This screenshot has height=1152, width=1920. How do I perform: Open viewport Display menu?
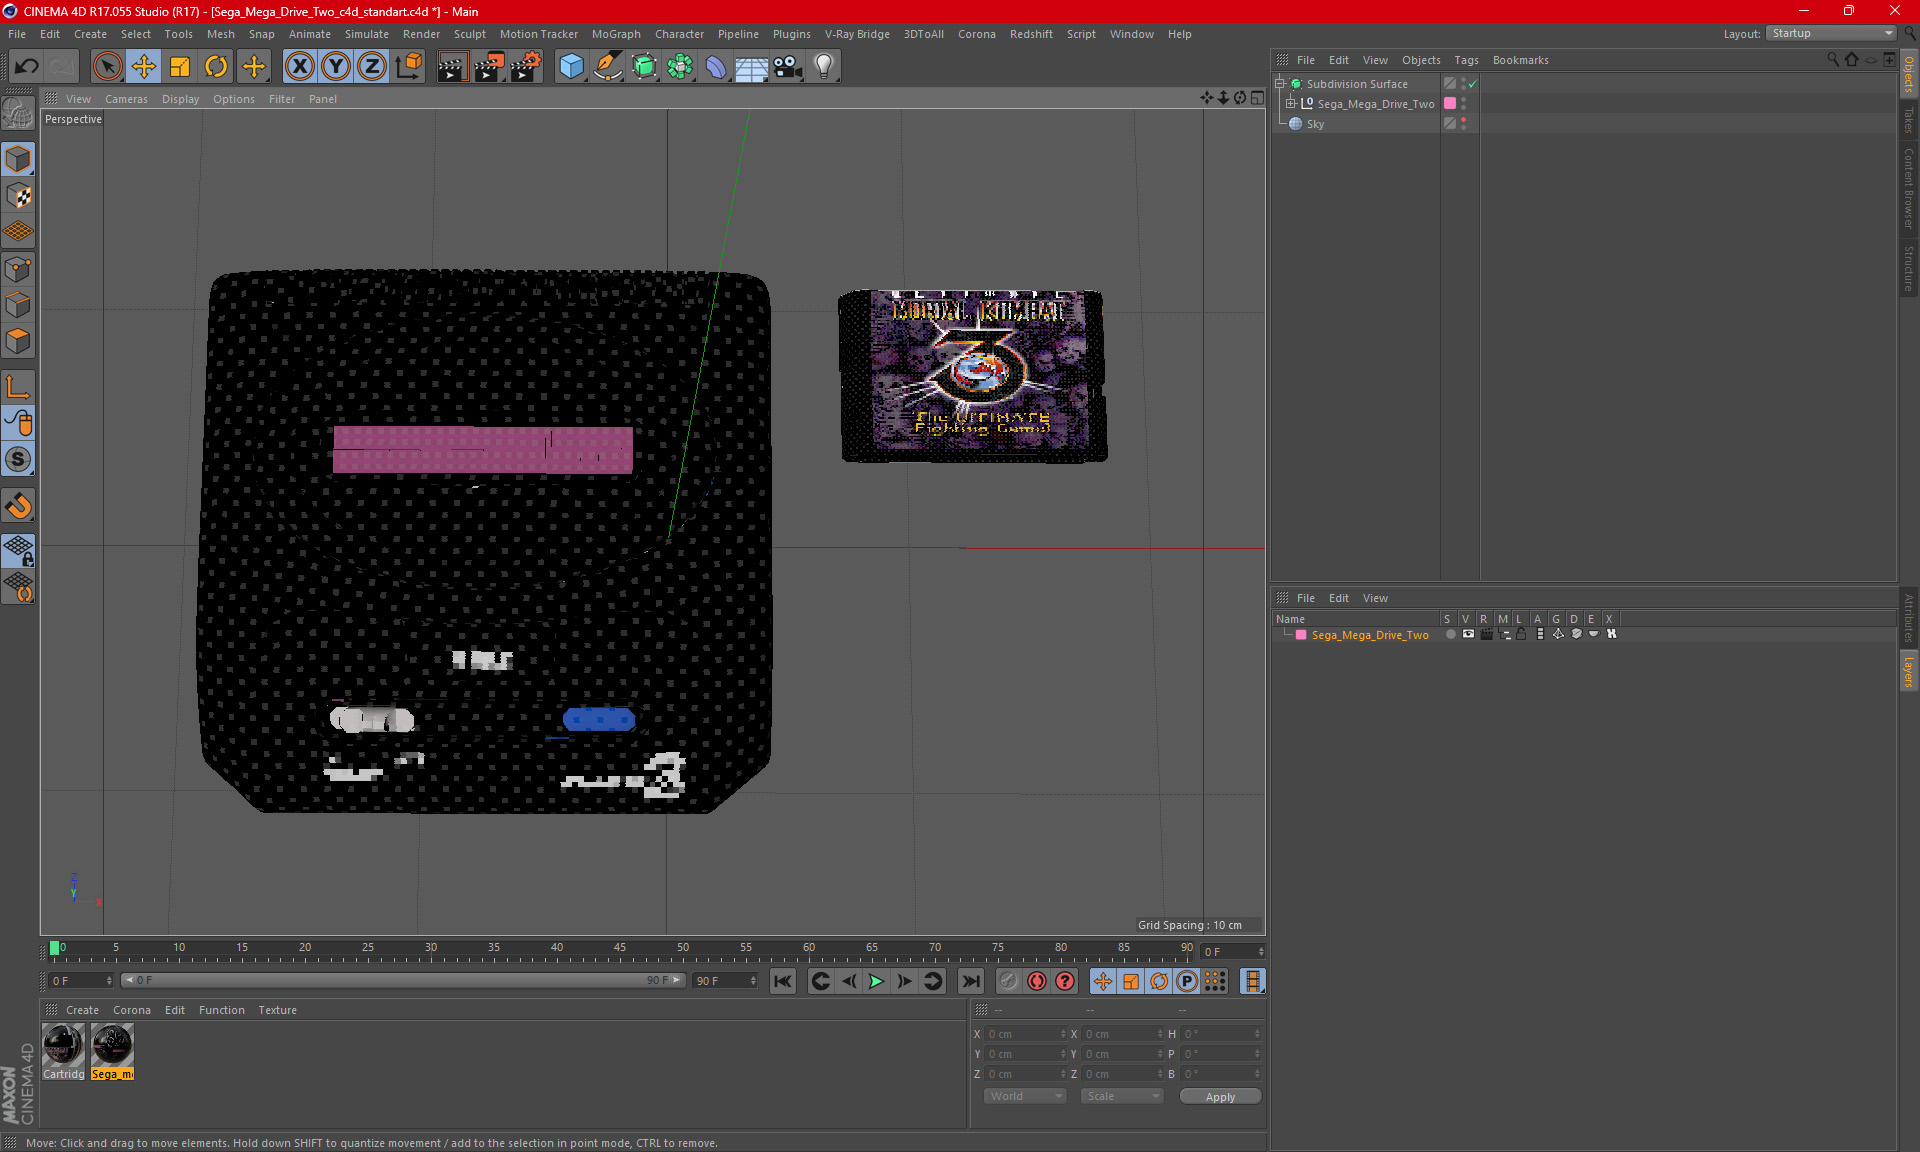(x=180, y=99)
